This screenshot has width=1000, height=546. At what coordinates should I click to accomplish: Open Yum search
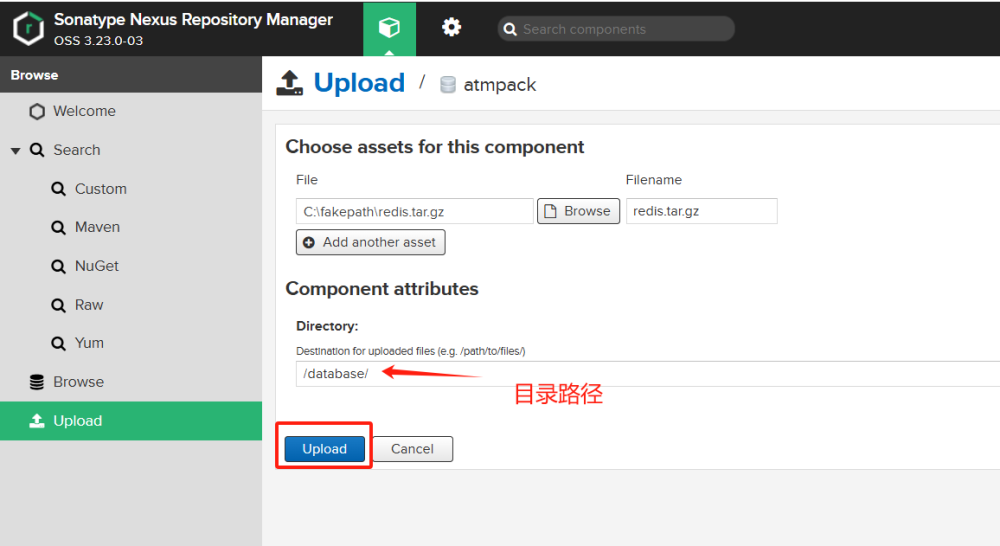coord(89,343)
